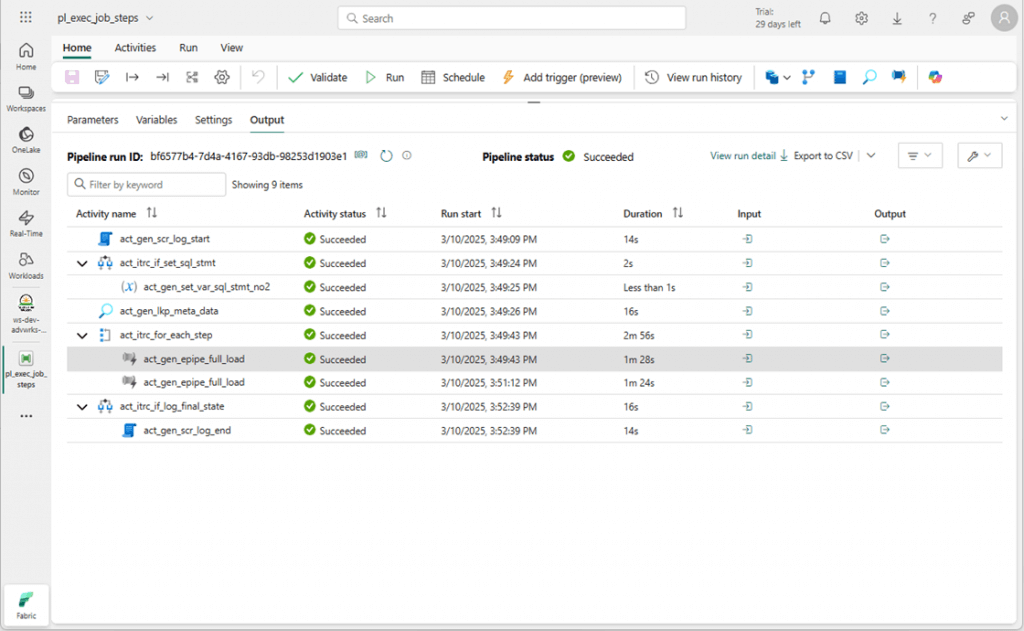Expand the Export to CSV dropdown arrow
Viewport: 1024px width, 631px height.
coord(871,156)
